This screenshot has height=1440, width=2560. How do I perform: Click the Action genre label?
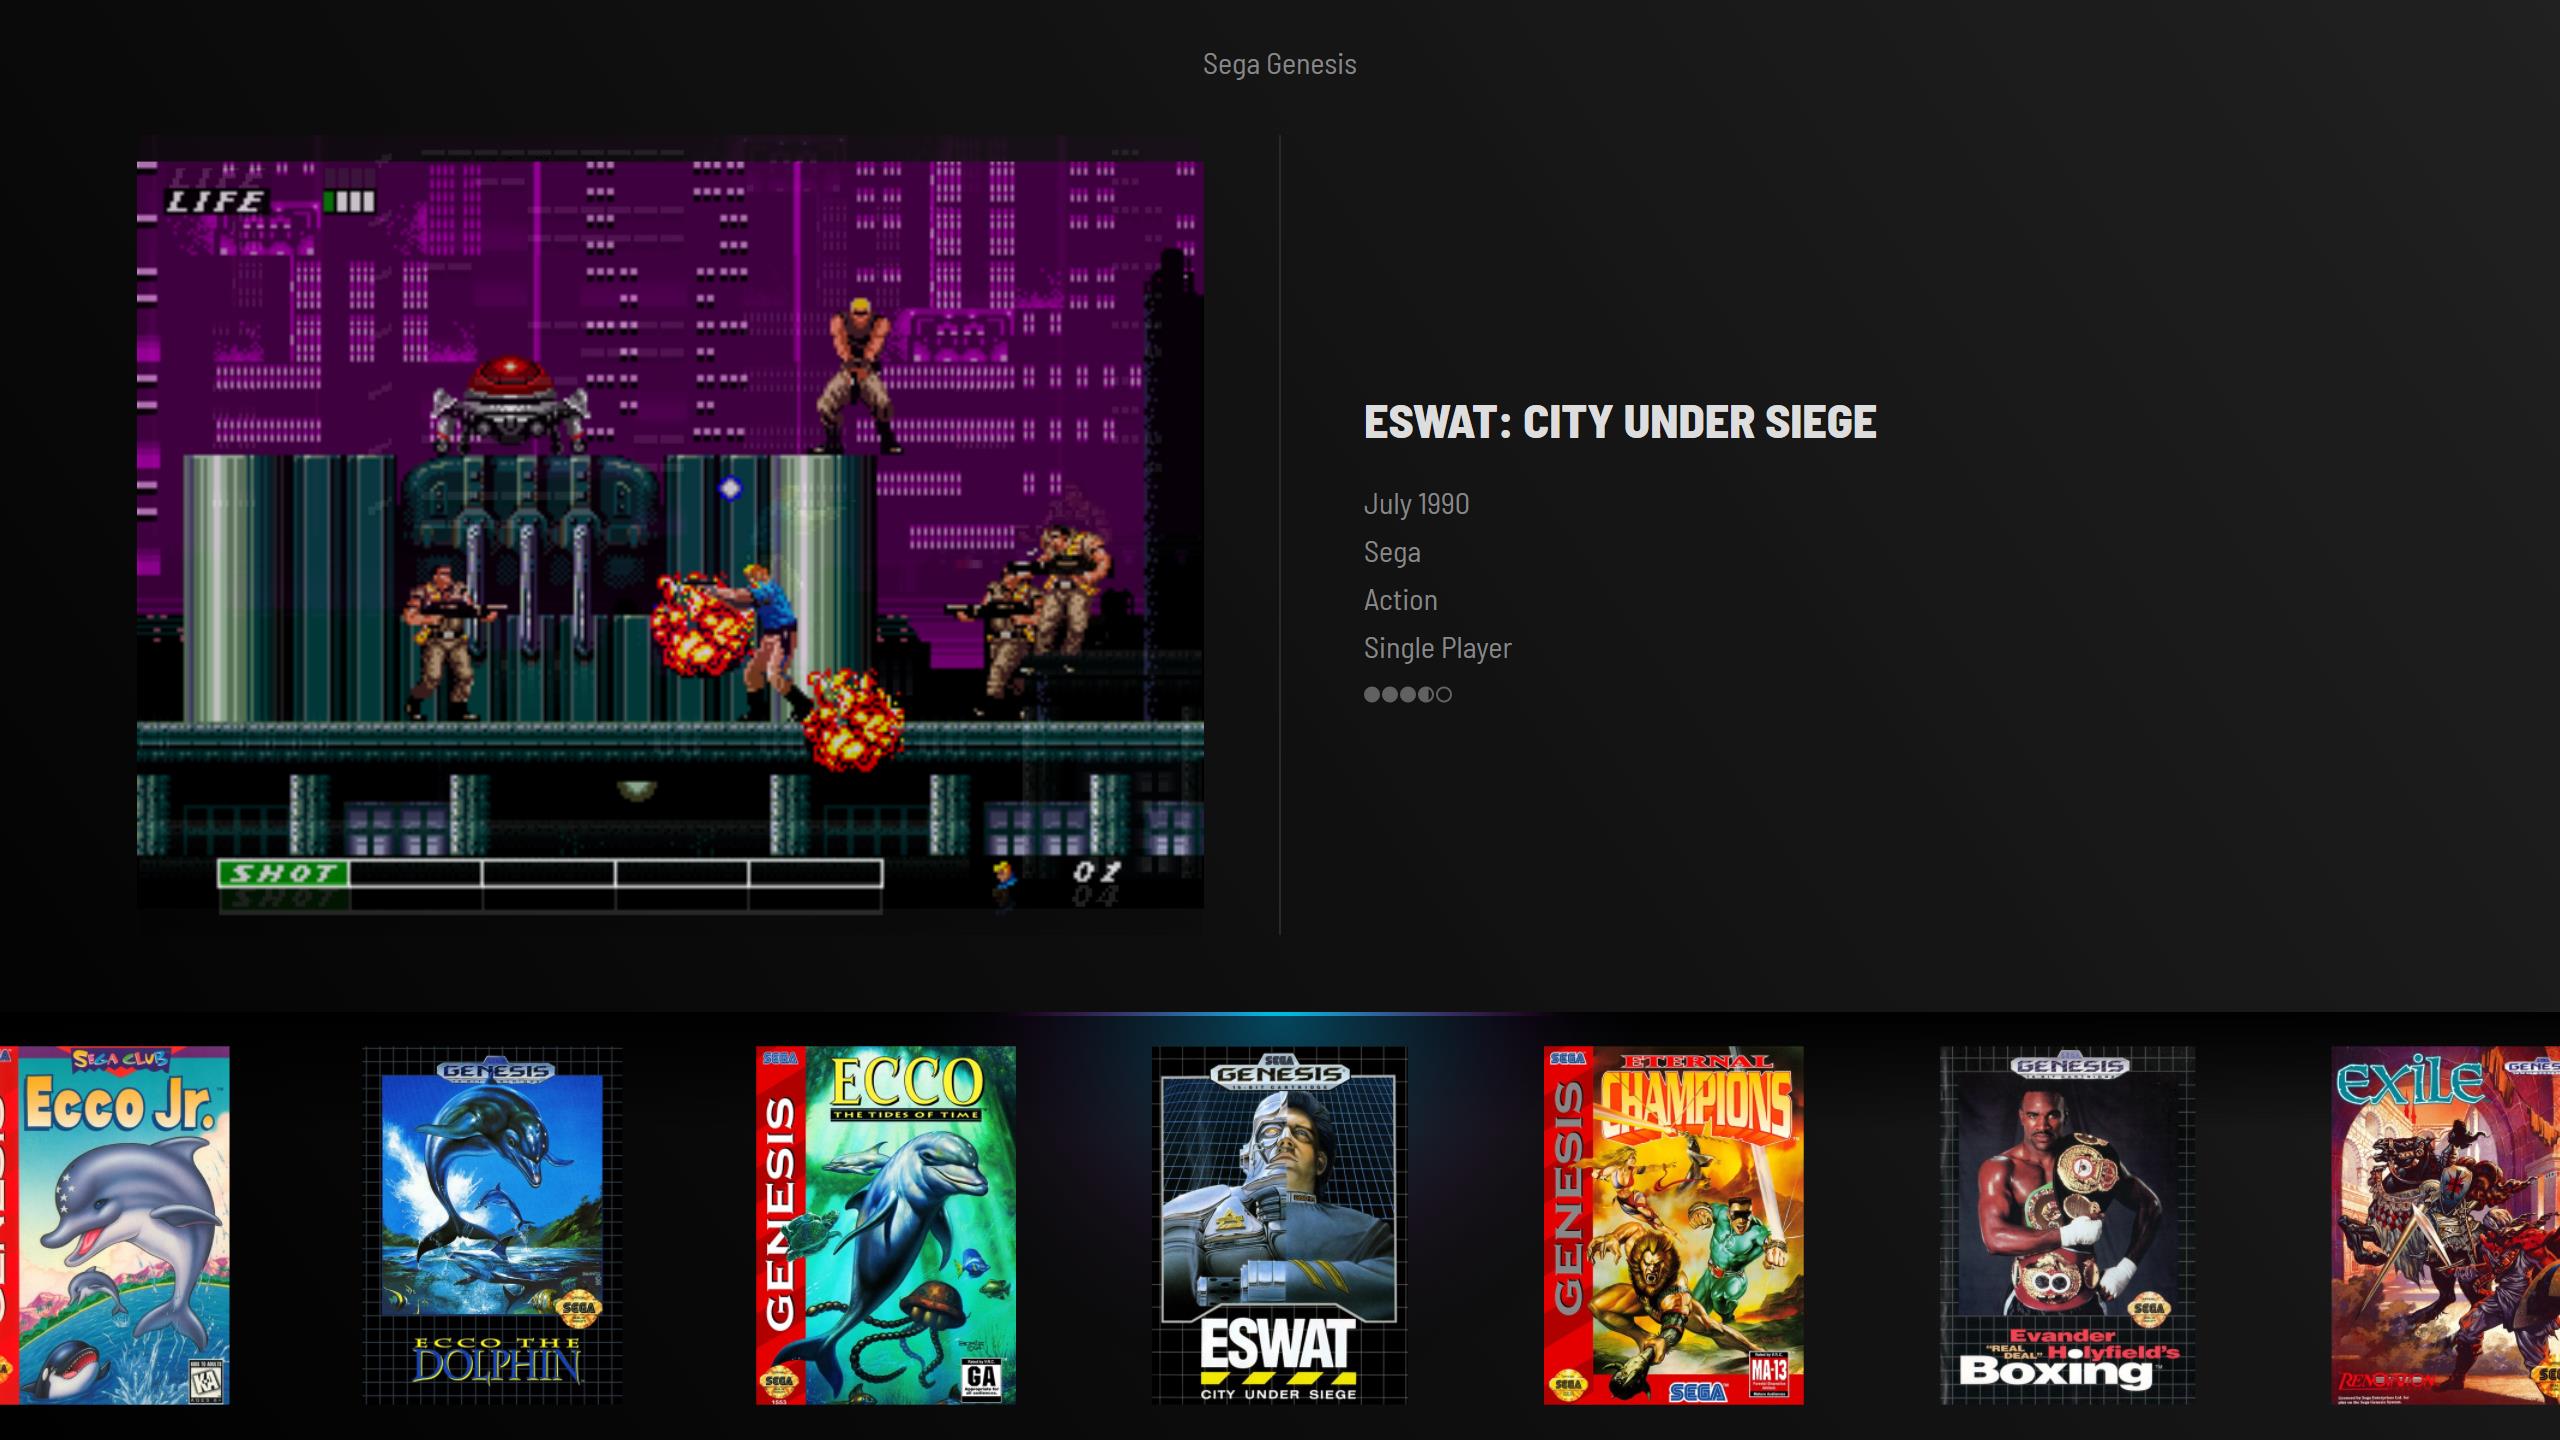click(x=1400, y=600)
